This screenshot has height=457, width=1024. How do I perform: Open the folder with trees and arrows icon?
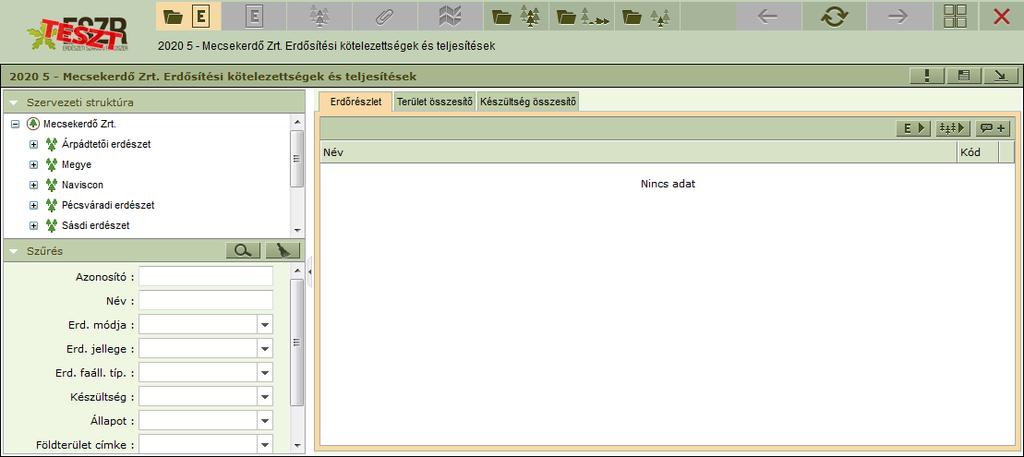coord(581,16)
